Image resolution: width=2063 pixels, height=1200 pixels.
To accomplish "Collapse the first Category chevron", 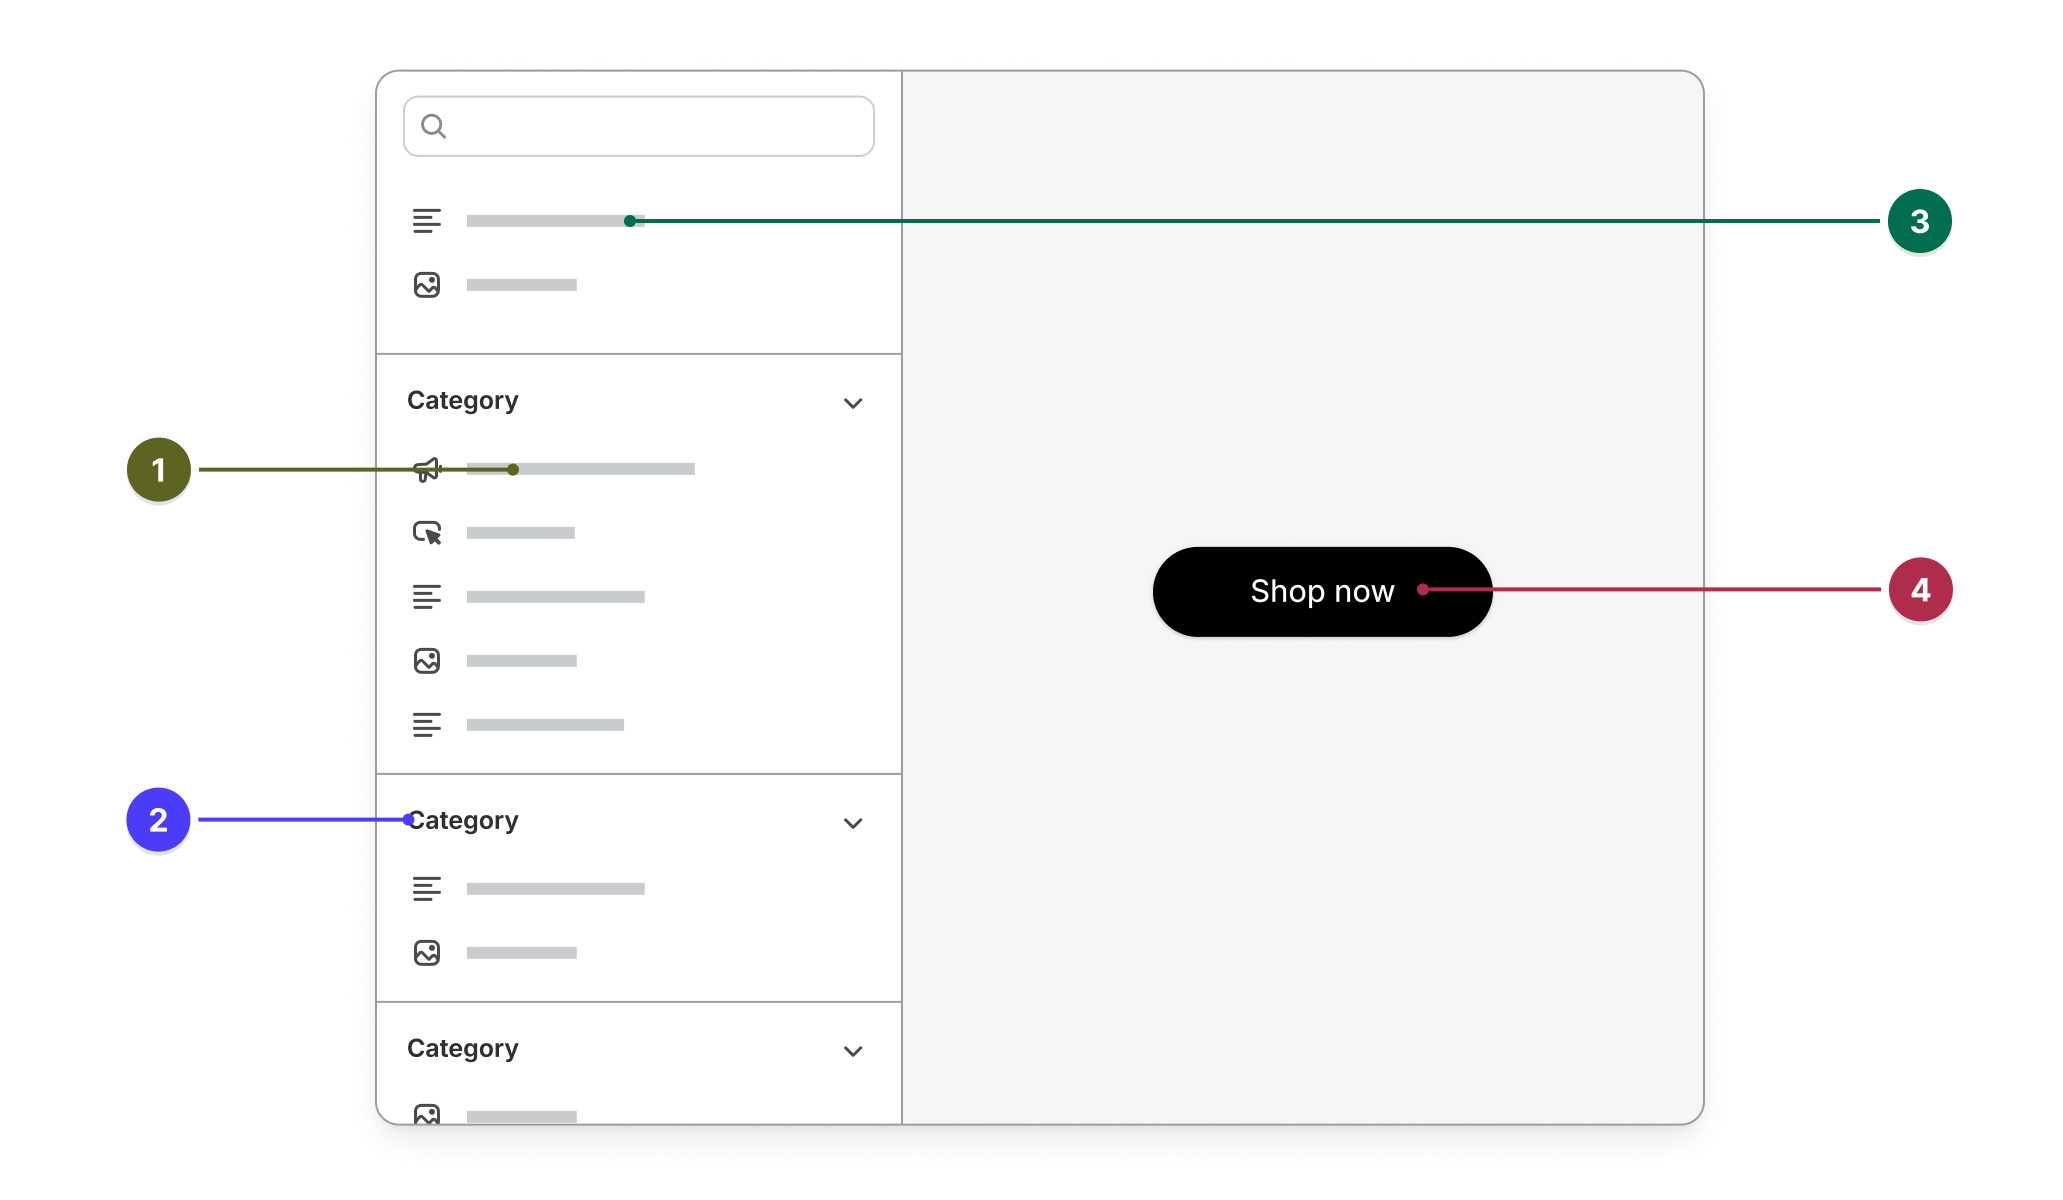I will (853, 403).
